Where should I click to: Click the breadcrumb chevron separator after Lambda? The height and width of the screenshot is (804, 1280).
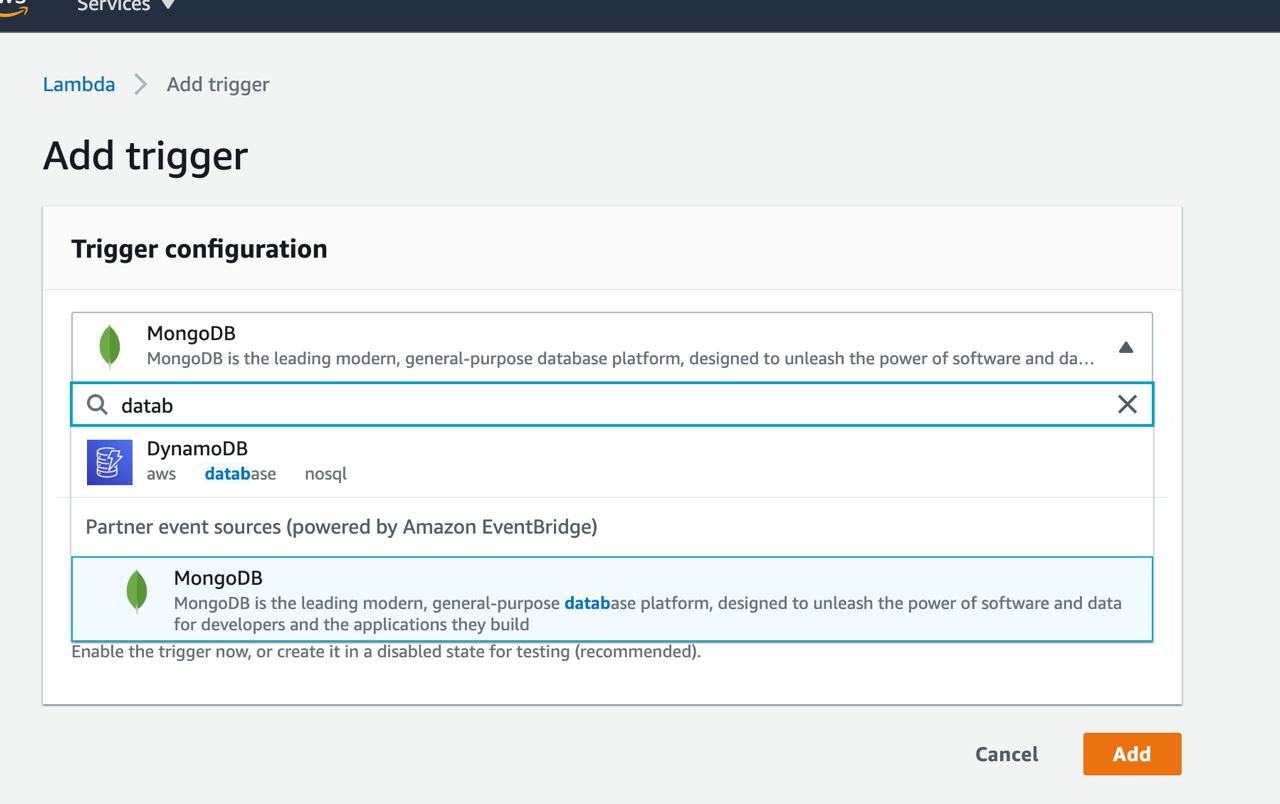141,85
